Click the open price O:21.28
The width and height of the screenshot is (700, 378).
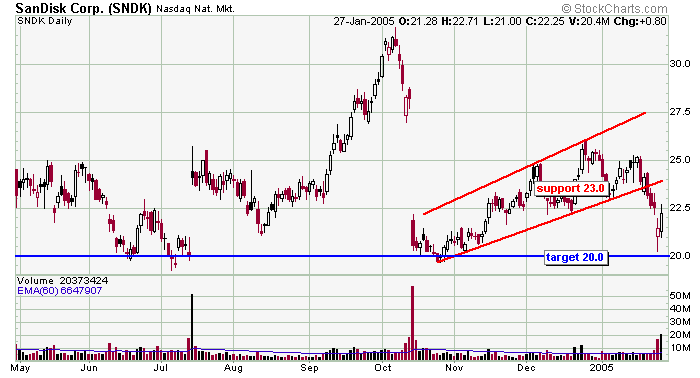(x=417, y=21)
